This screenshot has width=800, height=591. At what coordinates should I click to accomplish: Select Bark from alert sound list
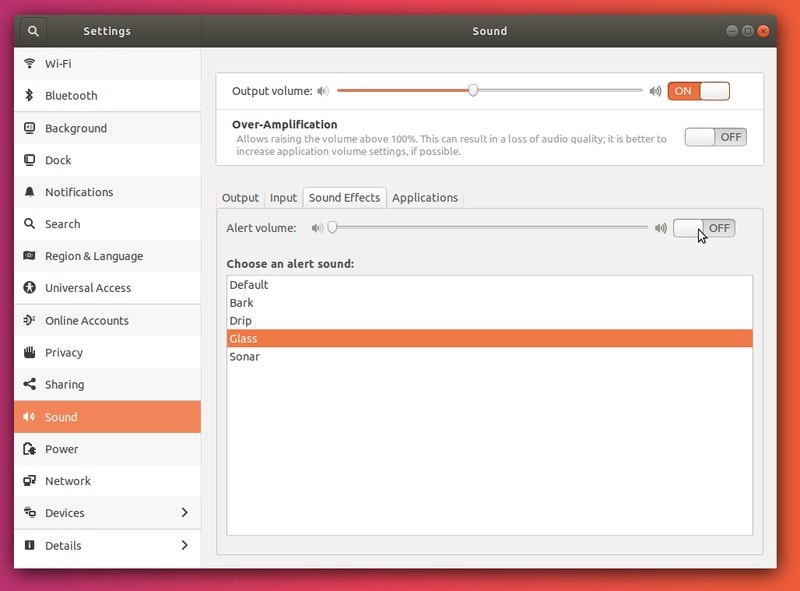(242, 303)
